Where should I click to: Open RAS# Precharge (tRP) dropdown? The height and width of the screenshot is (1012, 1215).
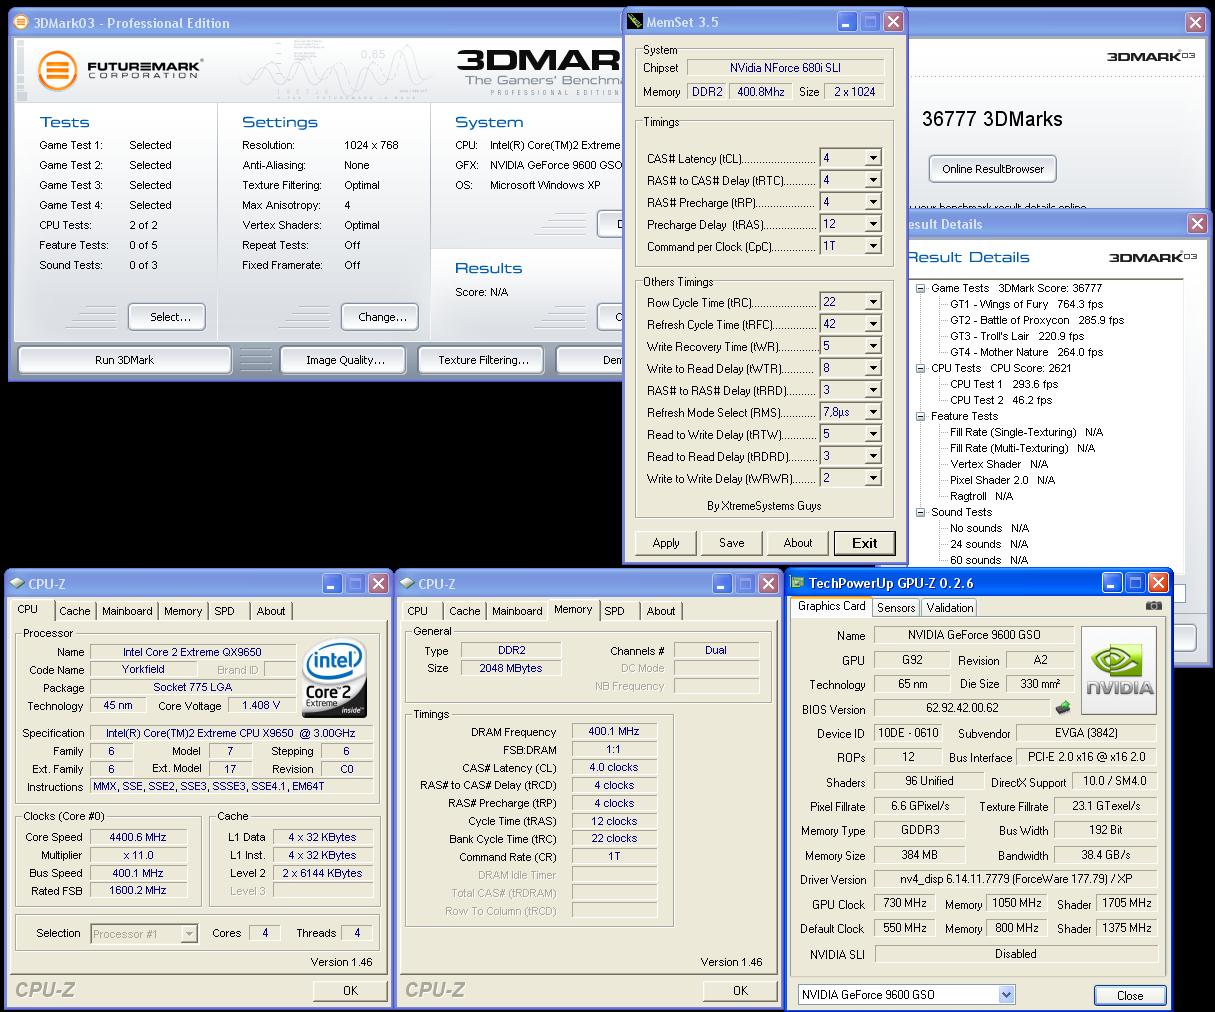point(873,202)
